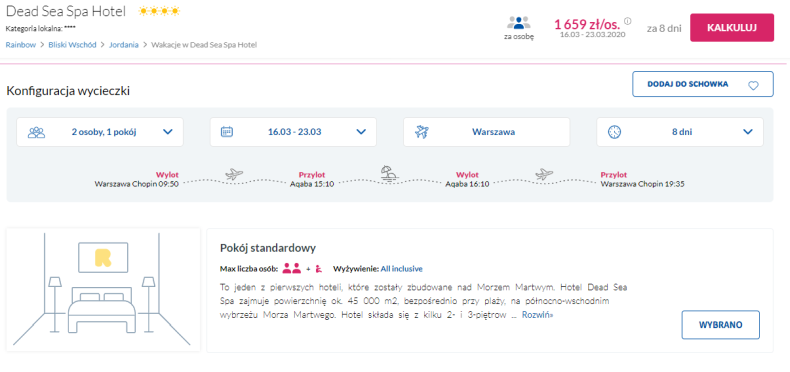Viewport: 790px width, 372px height.
Task: Expand room description with Rozwiń»
Action: [x=537, y=315]
